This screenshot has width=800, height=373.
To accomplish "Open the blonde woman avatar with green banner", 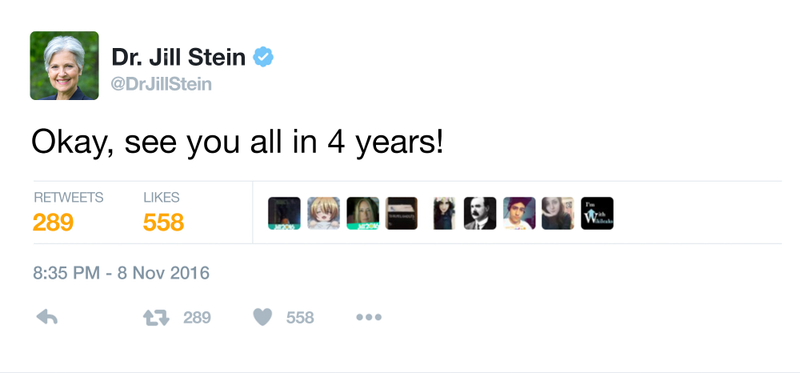I will click(363, 213).
